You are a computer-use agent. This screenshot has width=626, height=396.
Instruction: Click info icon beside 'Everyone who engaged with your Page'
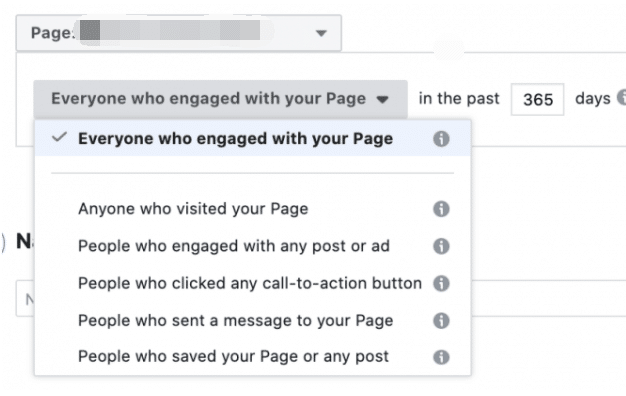pos(441,139)
